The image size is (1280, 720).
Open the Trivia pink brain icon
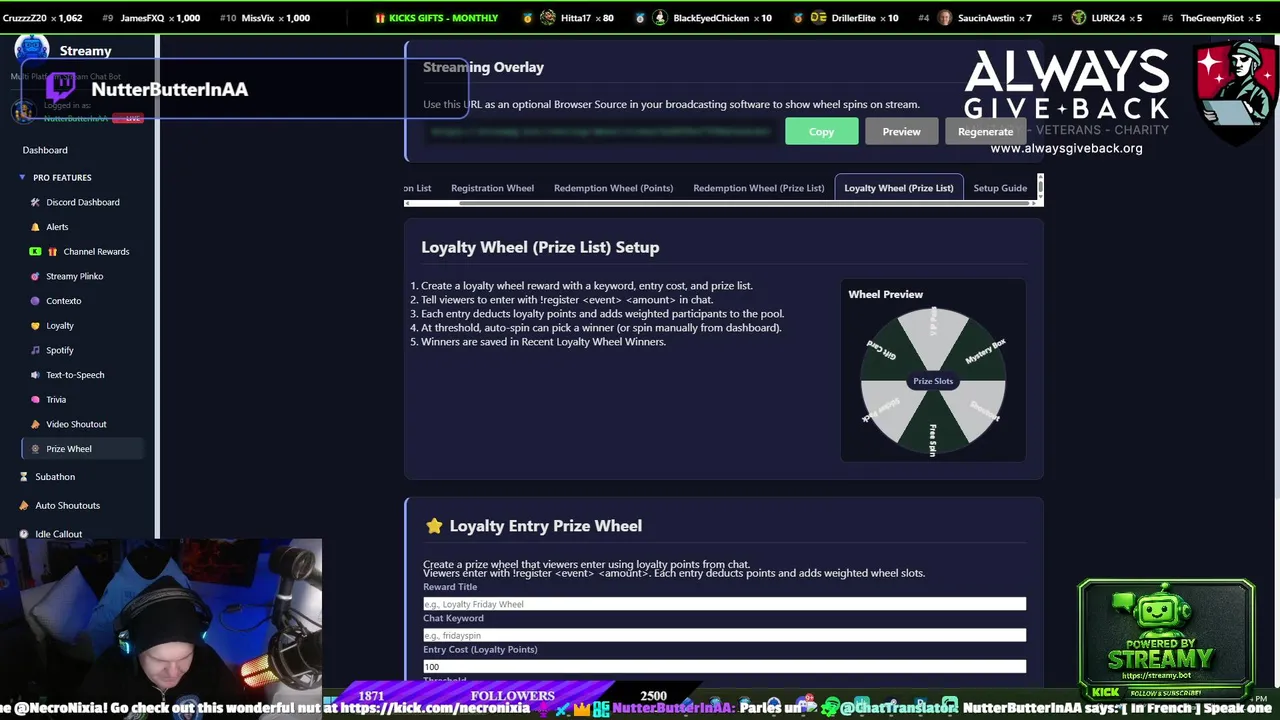[x=35, y=400]
